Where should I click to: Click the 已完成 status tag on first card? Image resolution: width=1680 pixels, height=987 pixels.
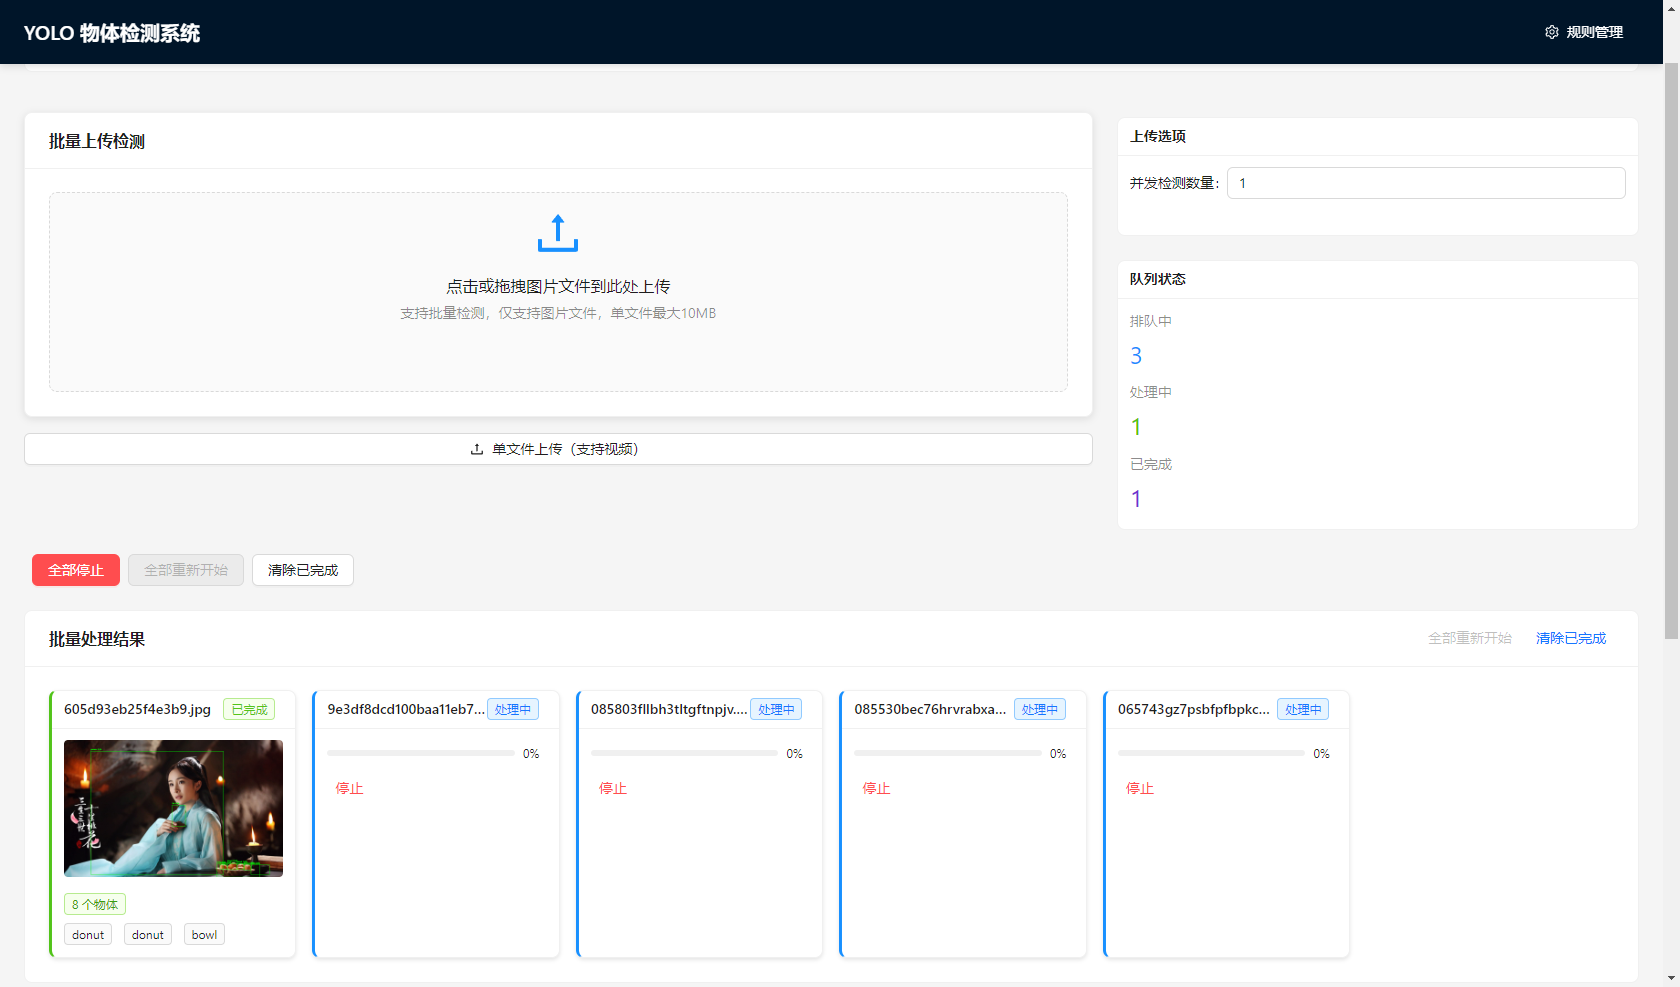(x=249, y=709)
